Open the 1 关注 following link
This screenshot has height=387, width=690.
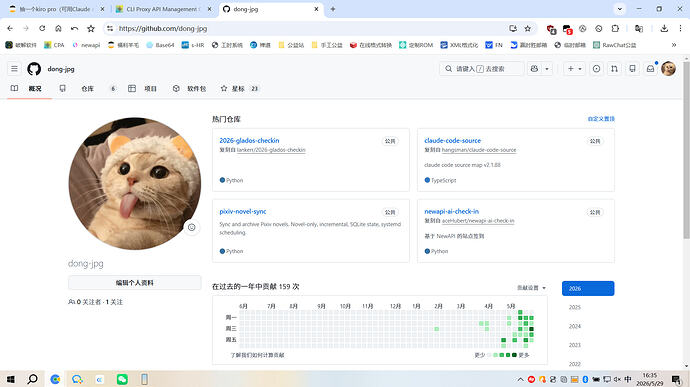[x=114, y=302]
